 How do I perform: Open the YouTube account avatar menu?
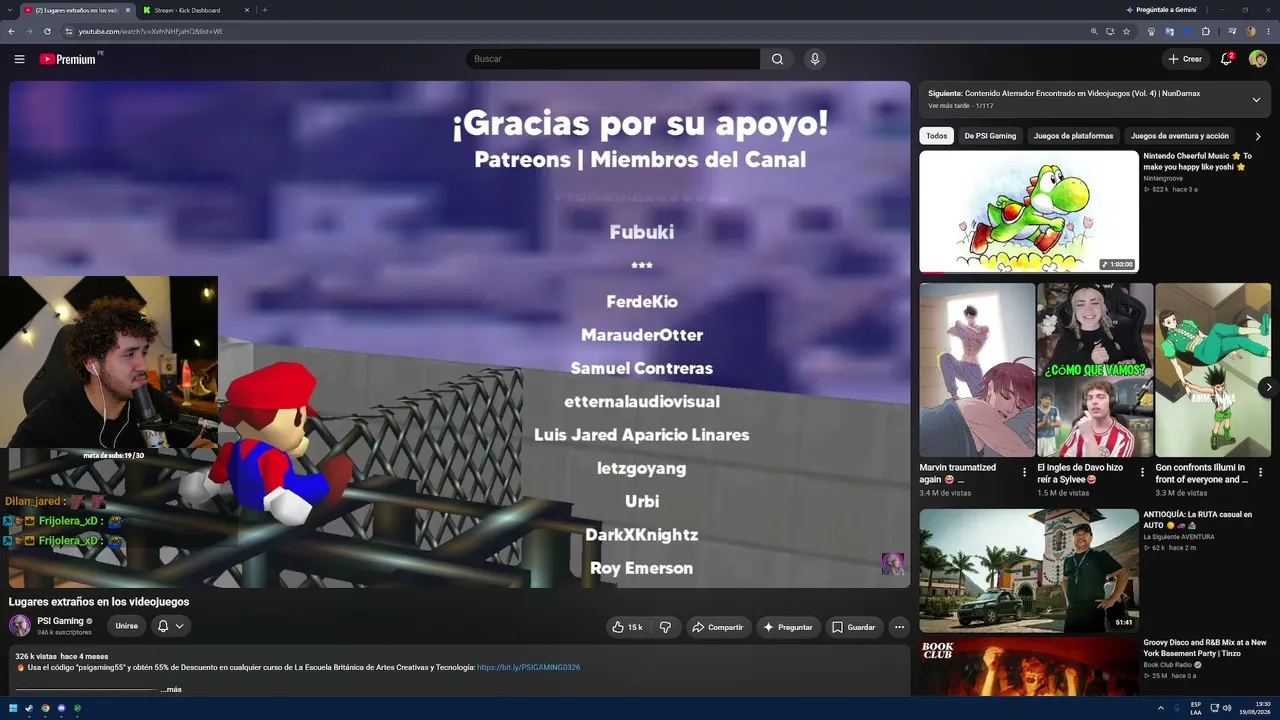(1258, 59)
